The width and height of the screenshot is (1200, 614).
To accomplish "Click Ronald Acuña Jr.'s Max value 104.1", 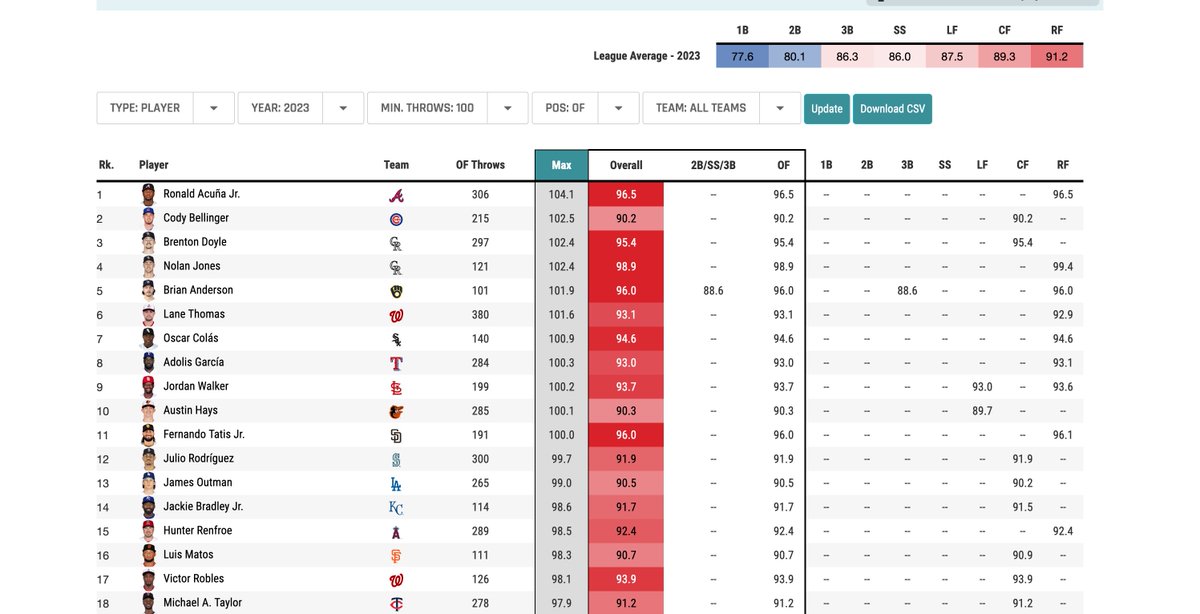I will [561, 195].
